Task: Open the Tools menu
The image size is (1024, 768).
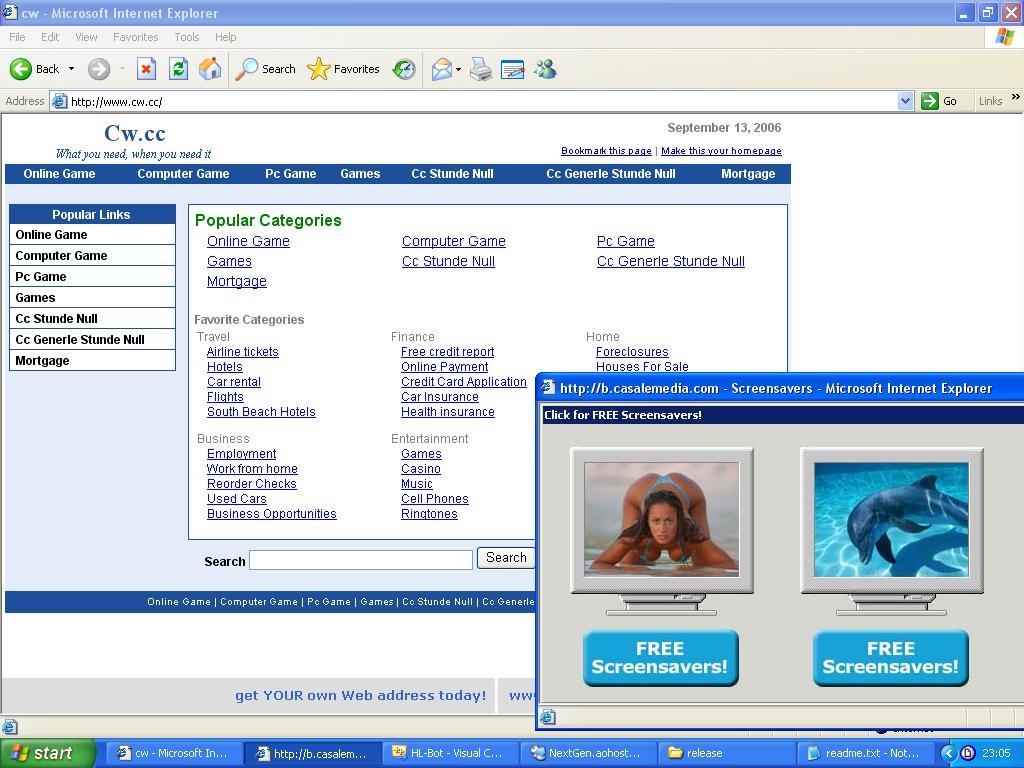Action: [x=186, y=37]
